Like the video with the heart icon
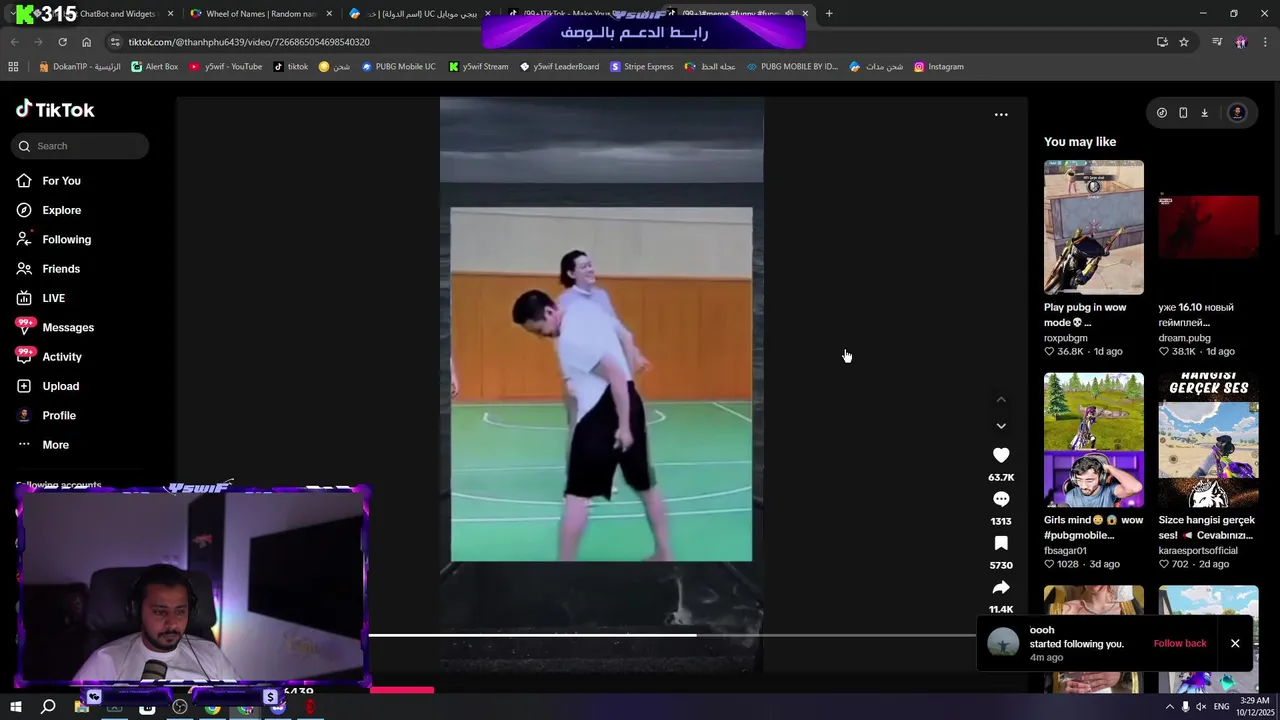Screen dimensions: 1280x720 [1001, 455]
